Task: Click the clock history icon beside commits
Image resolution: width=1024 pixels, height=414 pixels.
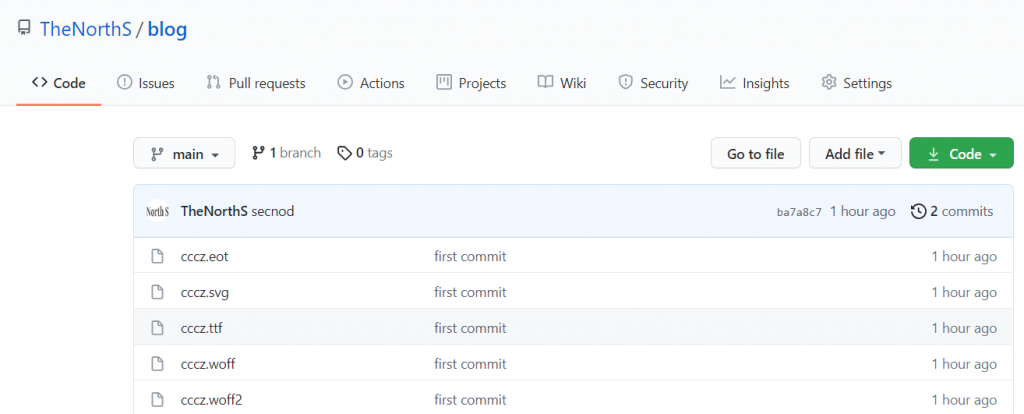Action: click(x=919, y=212)
